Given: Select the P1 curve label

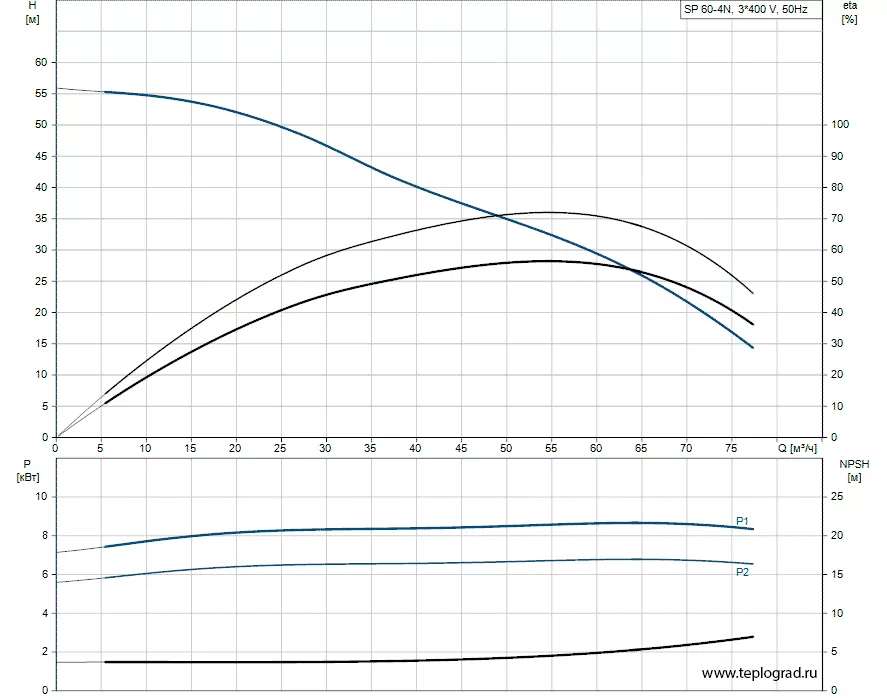Looking at the screenshot, I should pyautogui.click(x=742, y=521).
